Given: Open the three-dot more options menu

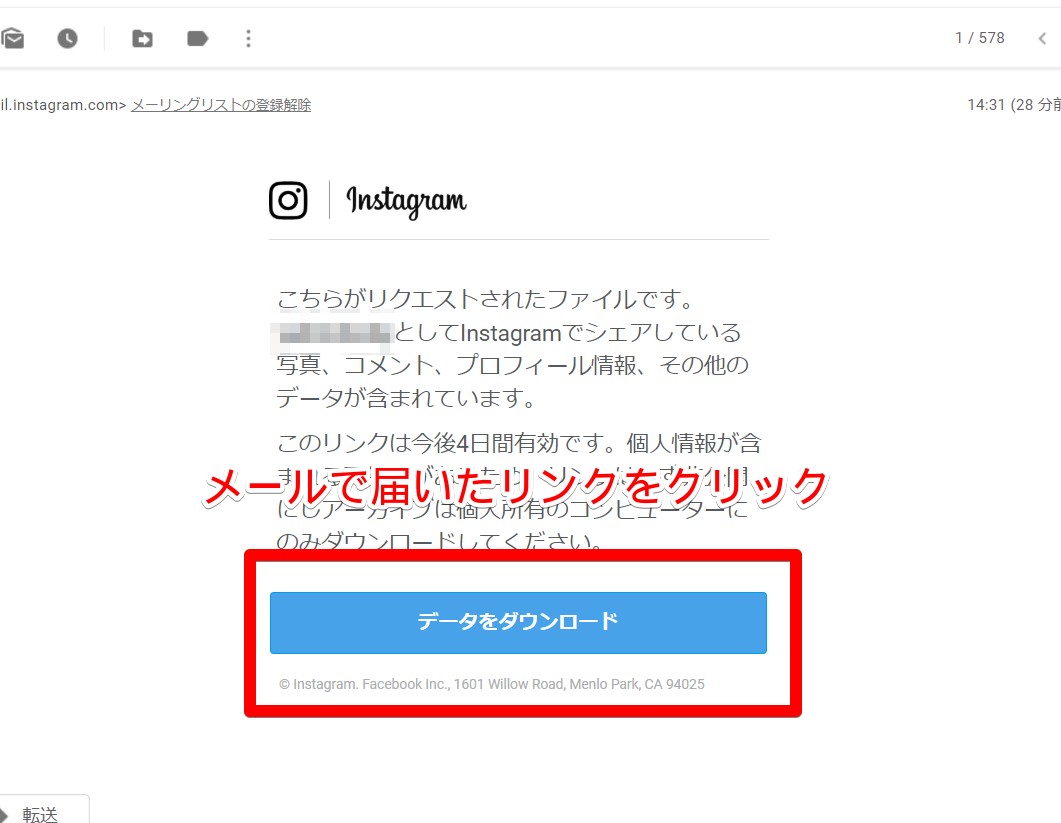Looking at the screenshot, I should click(248, 39).
